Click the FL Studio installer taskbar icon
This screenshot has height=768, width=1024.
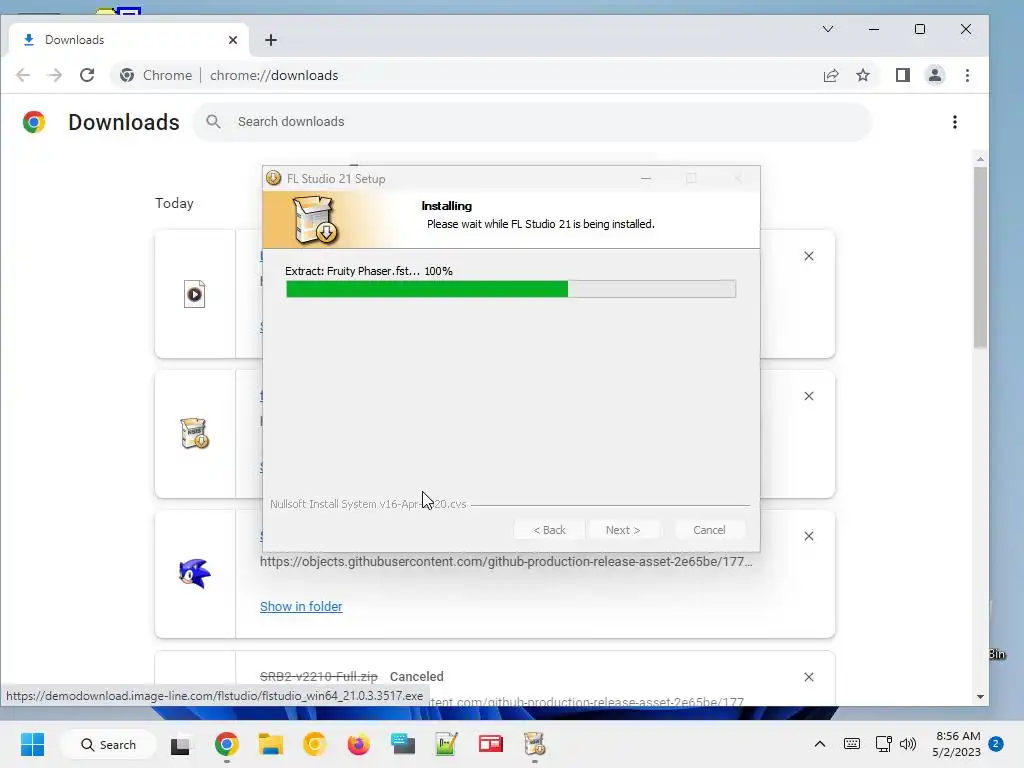click(534, 744)
